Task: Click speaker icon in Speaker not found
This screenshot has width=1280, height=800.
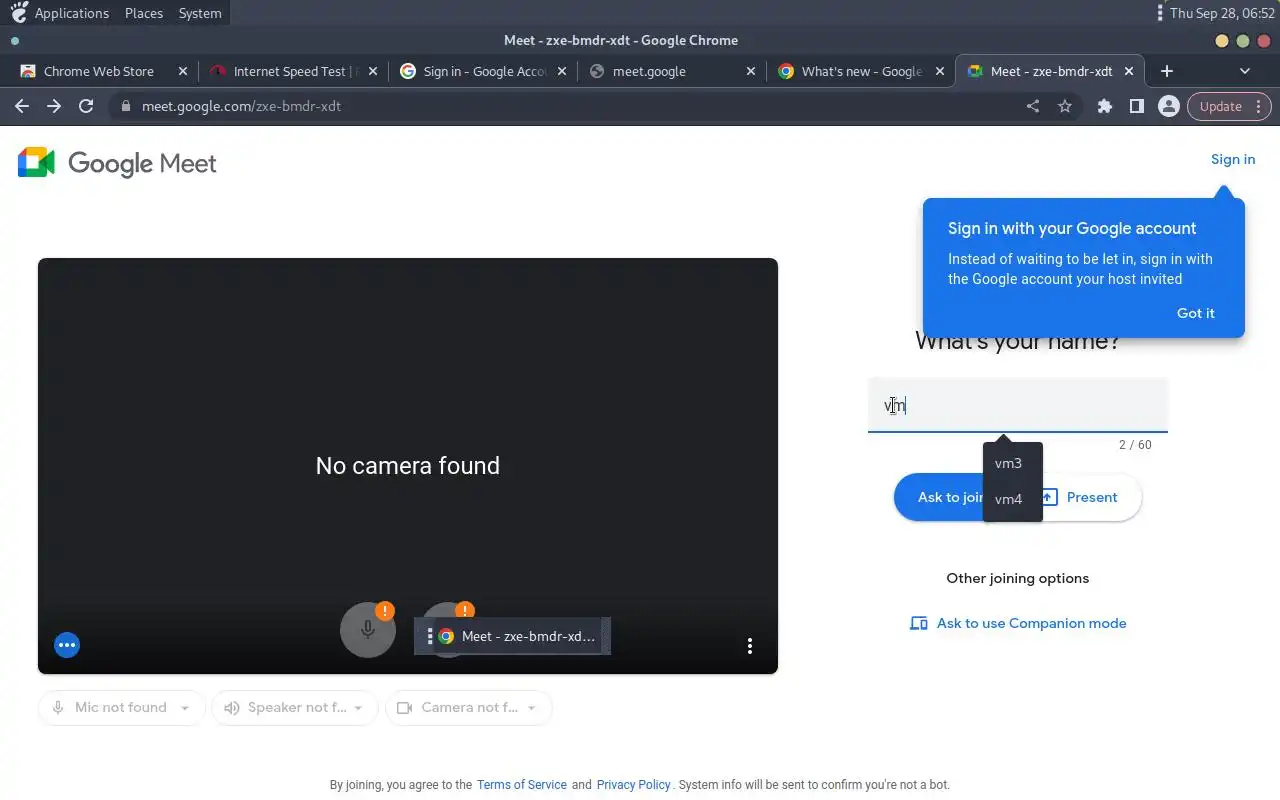Action: pos(232,708)
